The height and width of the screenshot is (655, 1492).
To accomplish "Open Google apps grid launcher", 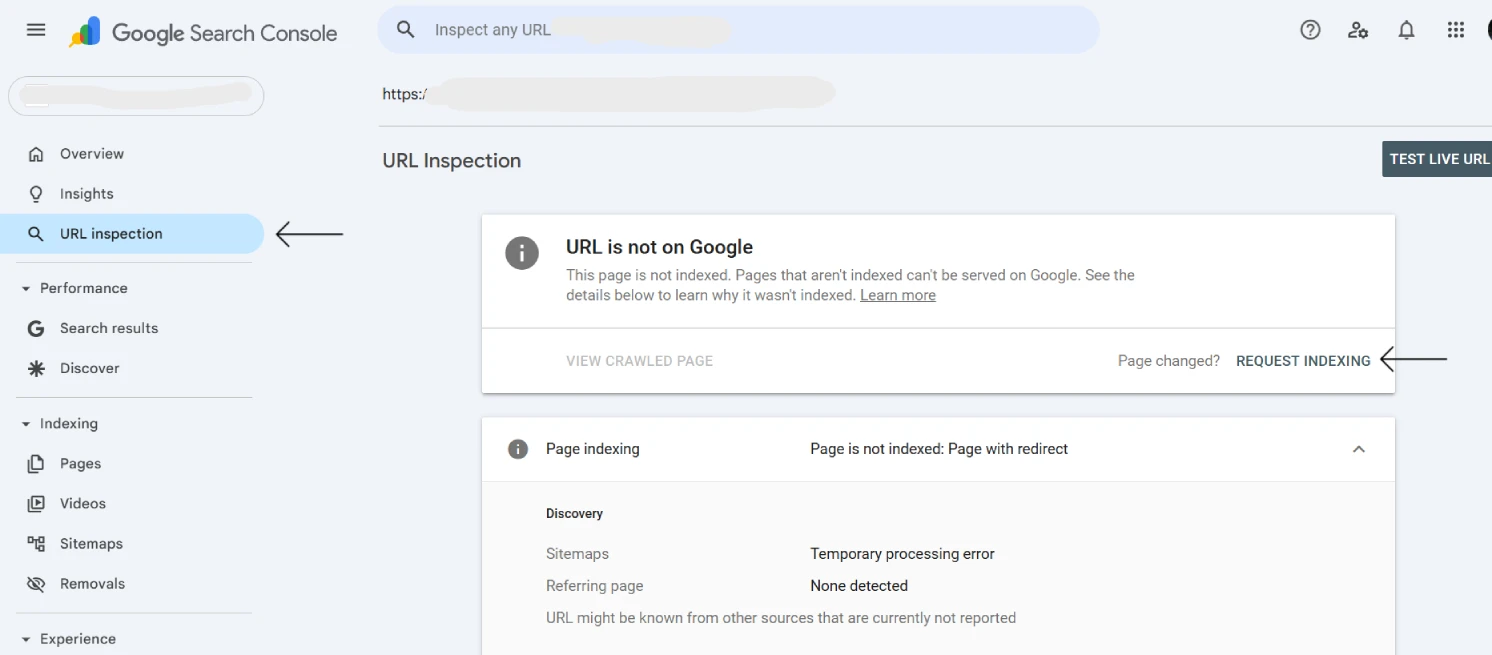I will point(1456,29).
